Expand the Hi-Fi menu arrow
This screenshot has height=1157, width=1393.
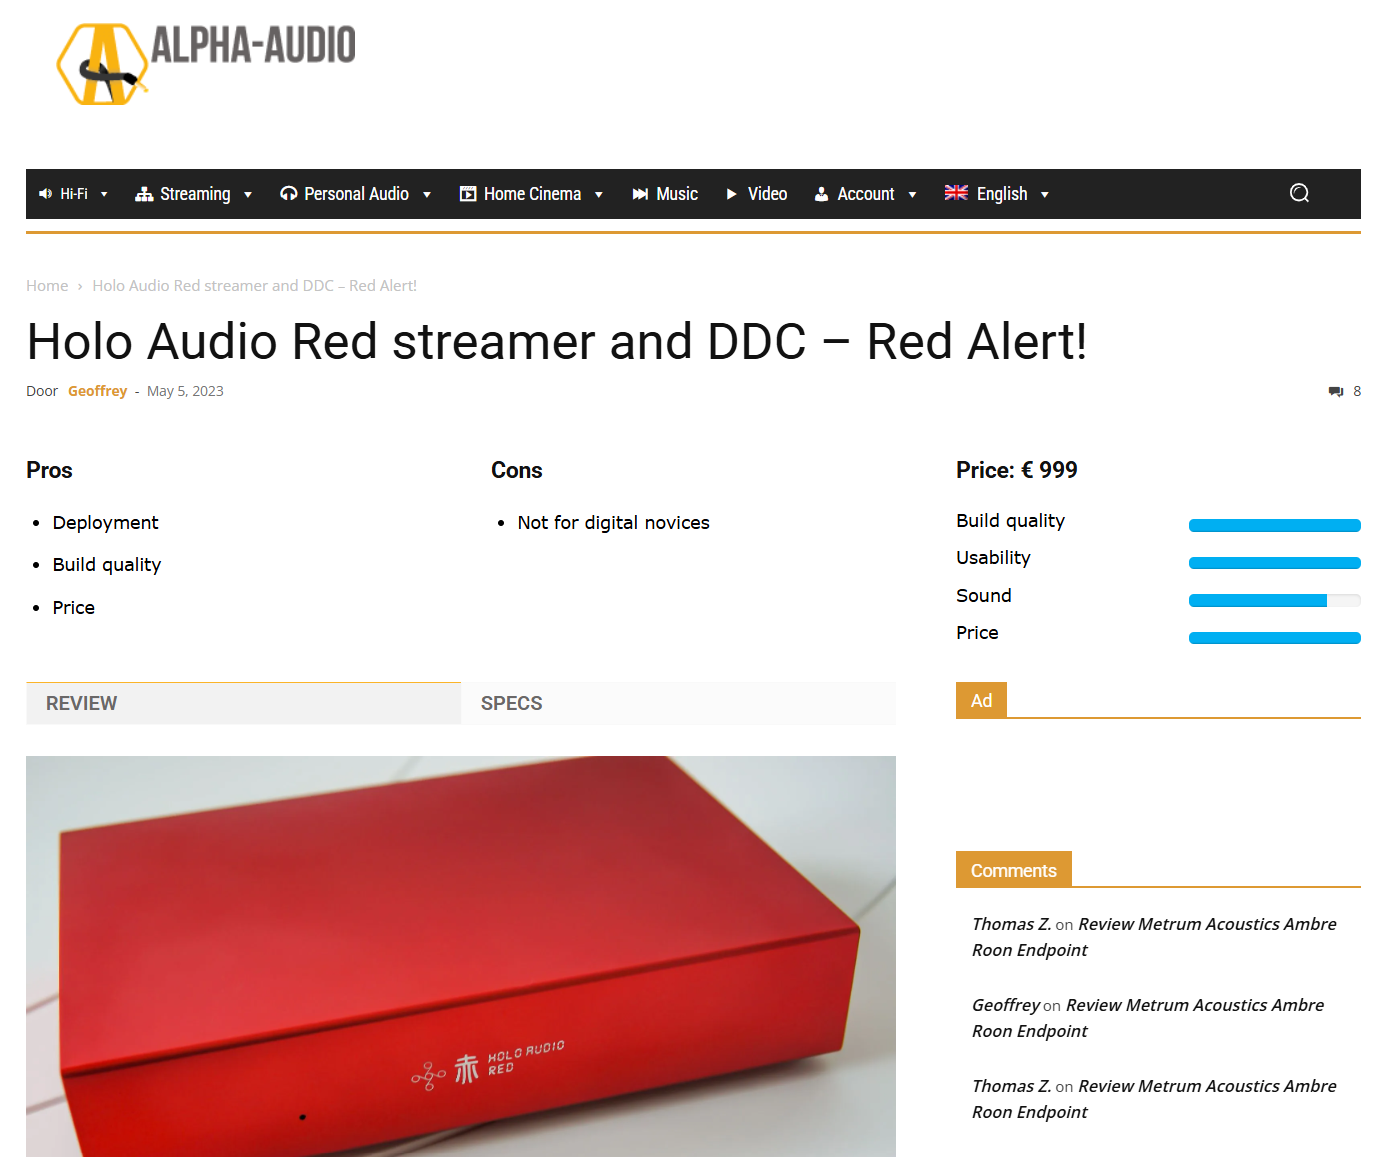point(104,195)
